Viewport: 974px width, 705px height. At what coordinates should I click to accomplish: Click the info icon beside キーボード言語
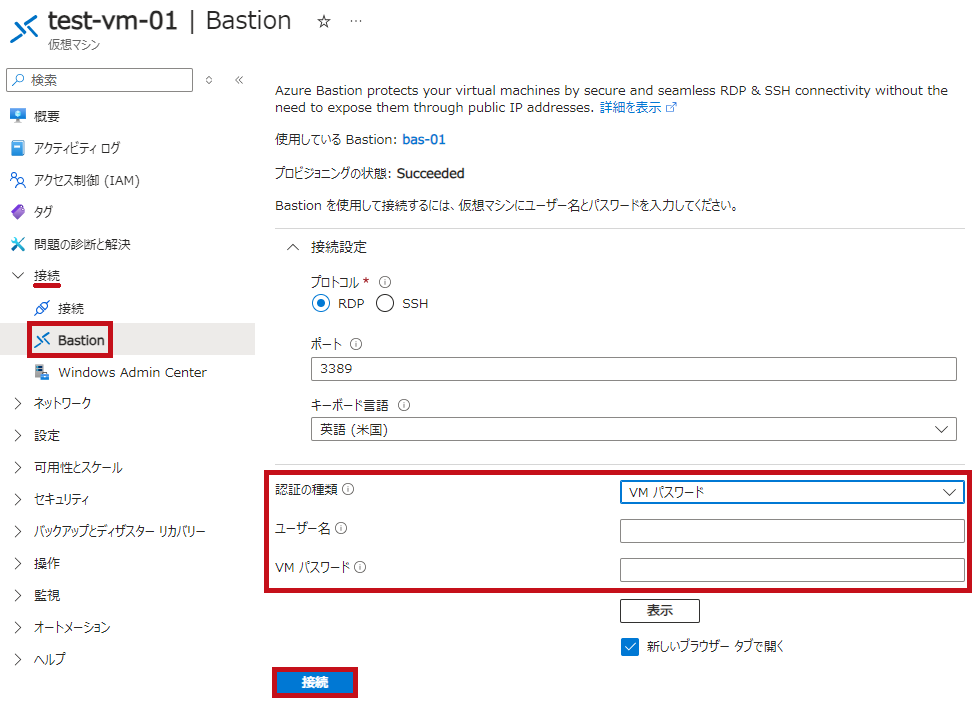pos(404,405)
